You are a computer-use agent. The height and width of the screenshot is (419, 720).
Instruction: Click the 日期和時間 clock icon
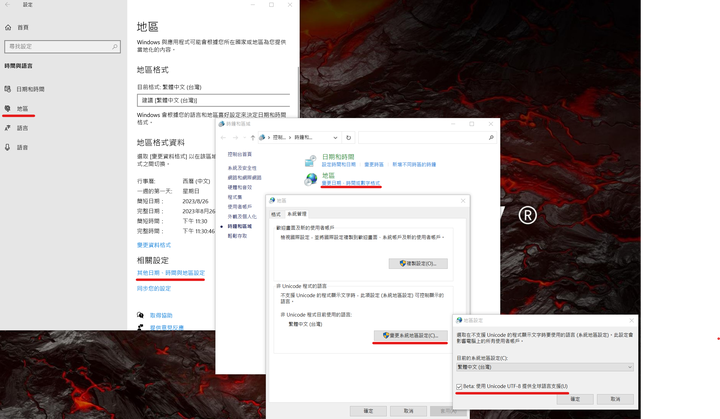coord(310,161)
